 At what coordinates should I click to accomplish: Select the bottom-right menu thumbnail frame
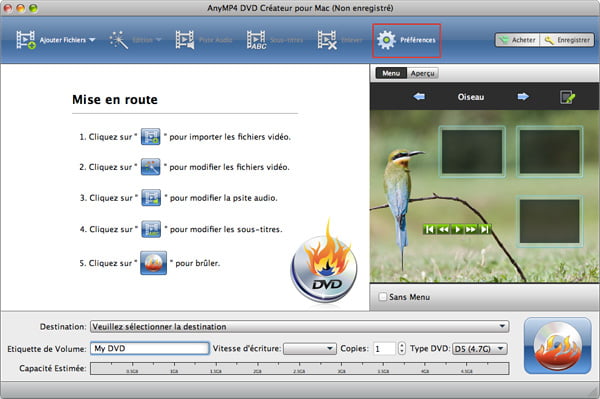[549, 221]
